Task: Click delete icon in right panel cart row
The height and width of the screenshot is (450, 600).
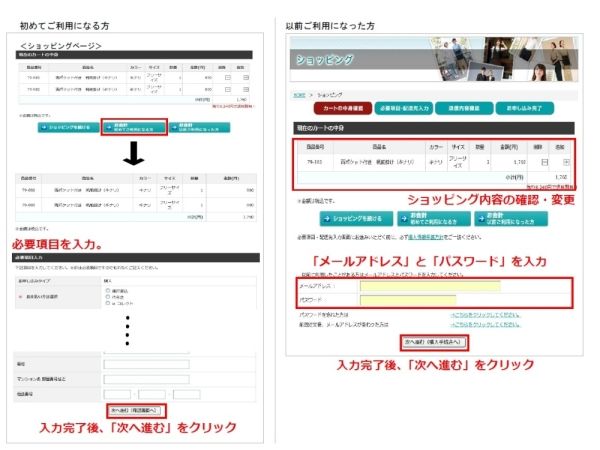Action: coord(544,161)
